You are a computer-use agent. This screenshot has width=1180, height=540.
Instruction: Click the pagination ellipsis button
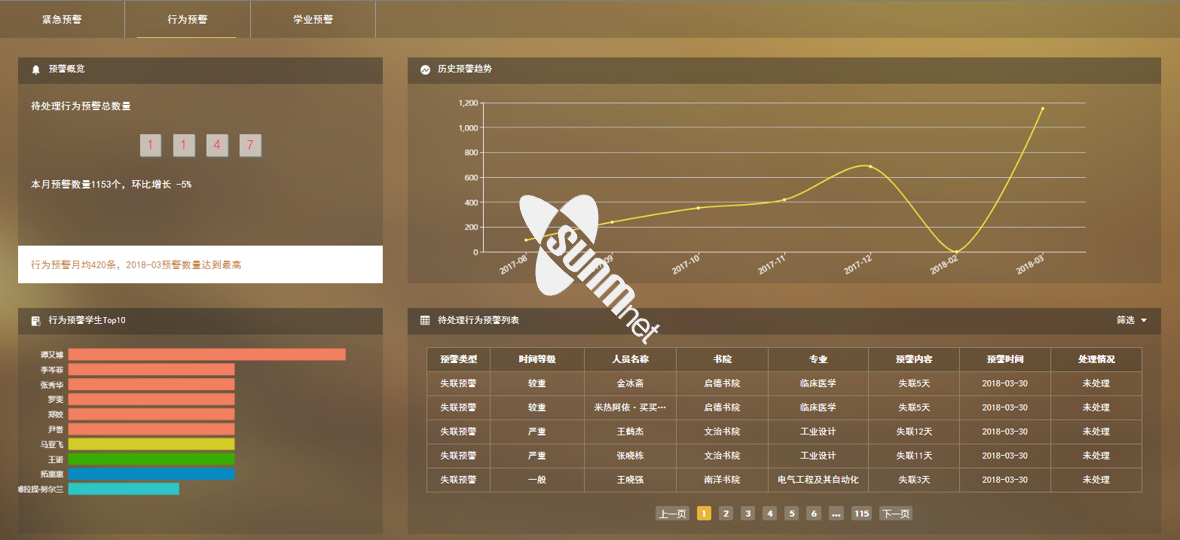[836, 514]
